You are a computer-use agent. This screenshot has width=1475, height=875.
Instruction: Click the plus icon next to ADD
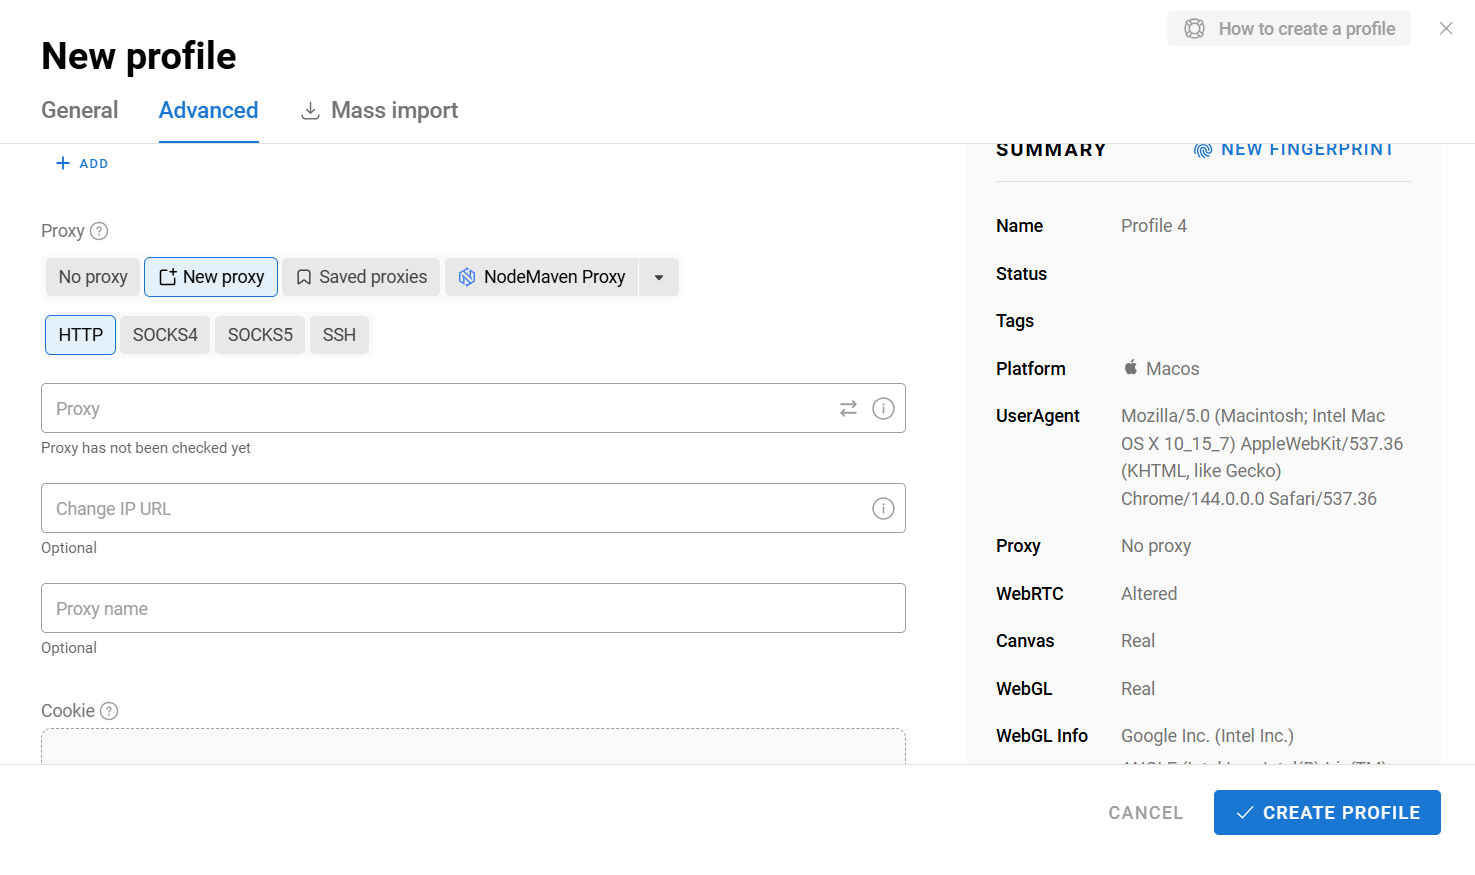coord(62,163)
